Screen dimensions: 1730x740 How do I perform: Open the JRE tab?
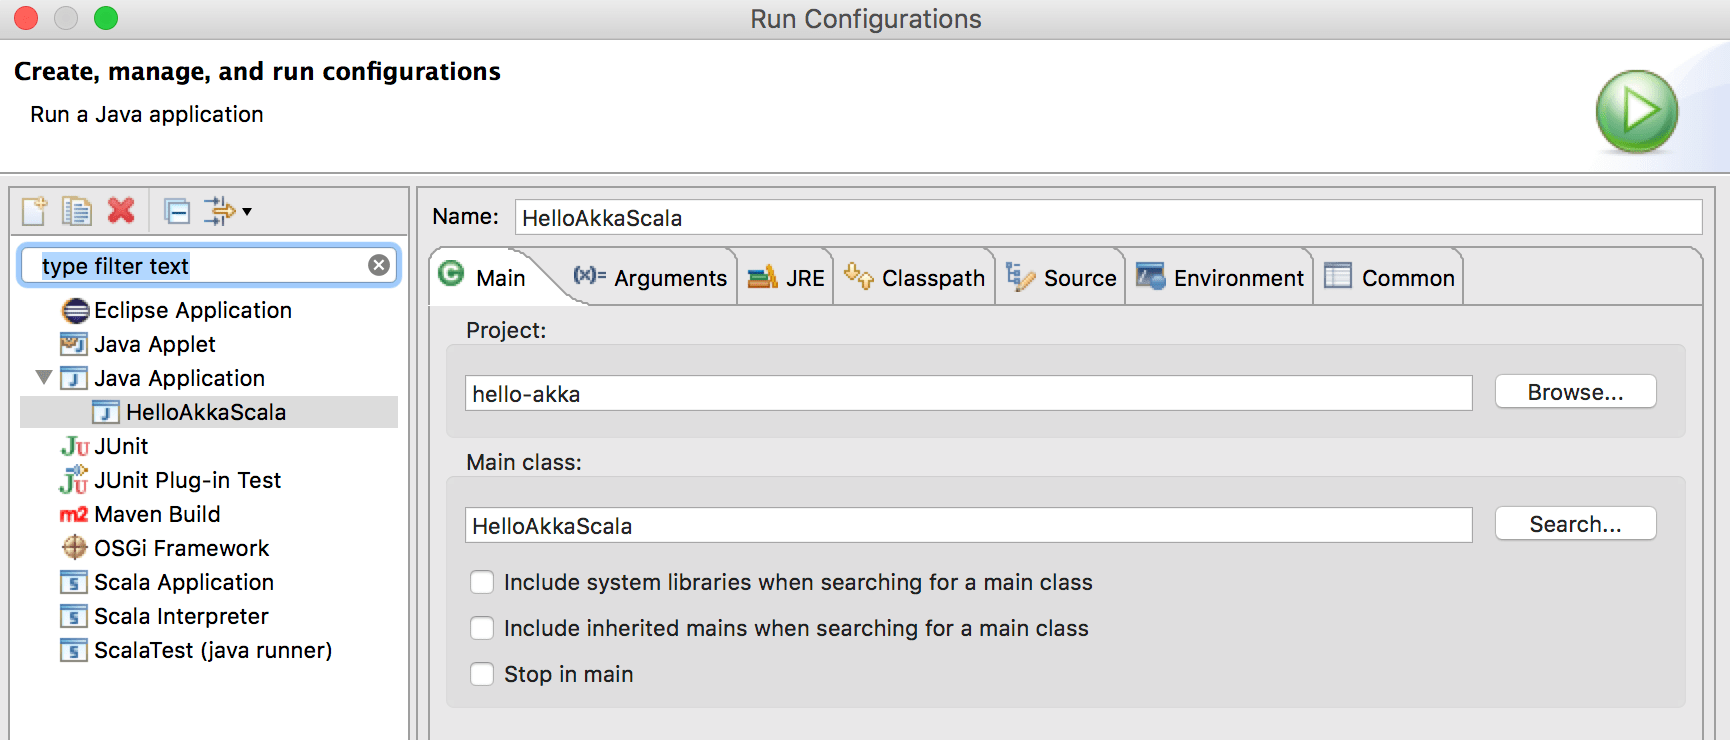786,277
